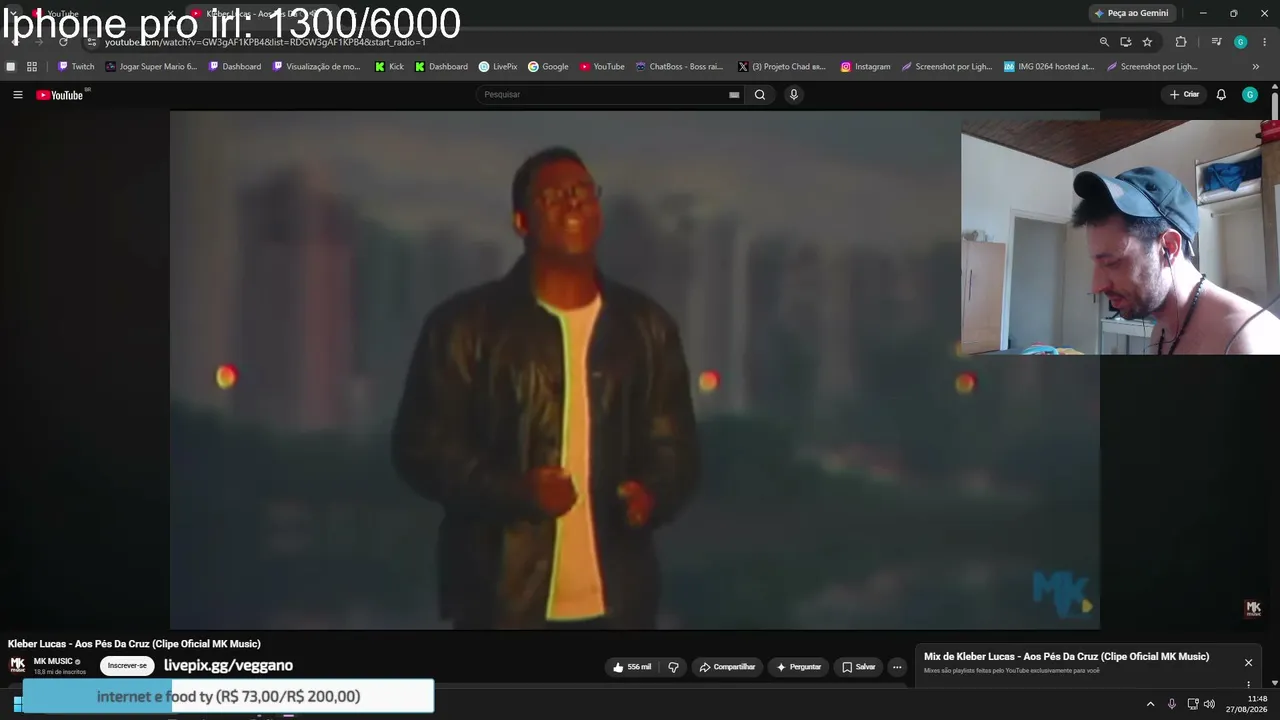Click the install app icon in address bar

click(1126, 42)
